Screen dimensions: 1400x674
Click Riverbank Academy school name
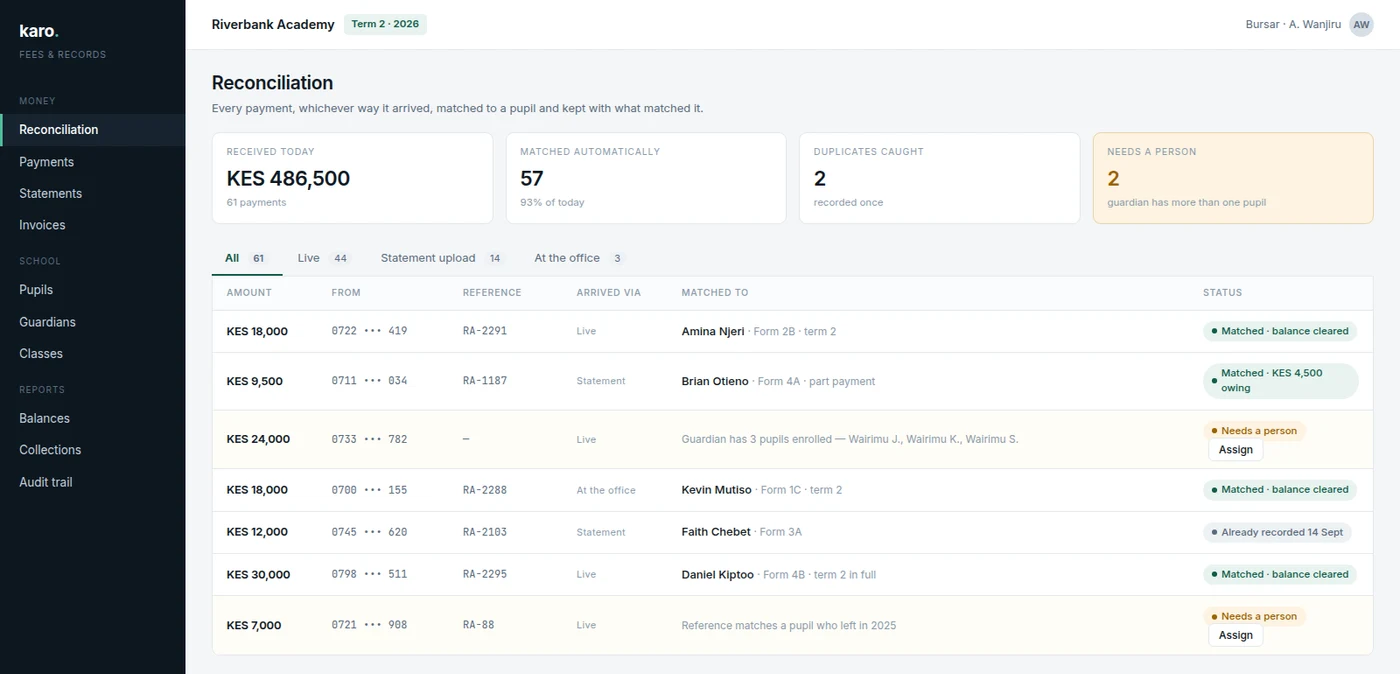pyautogui.click(x=273, y=24)
